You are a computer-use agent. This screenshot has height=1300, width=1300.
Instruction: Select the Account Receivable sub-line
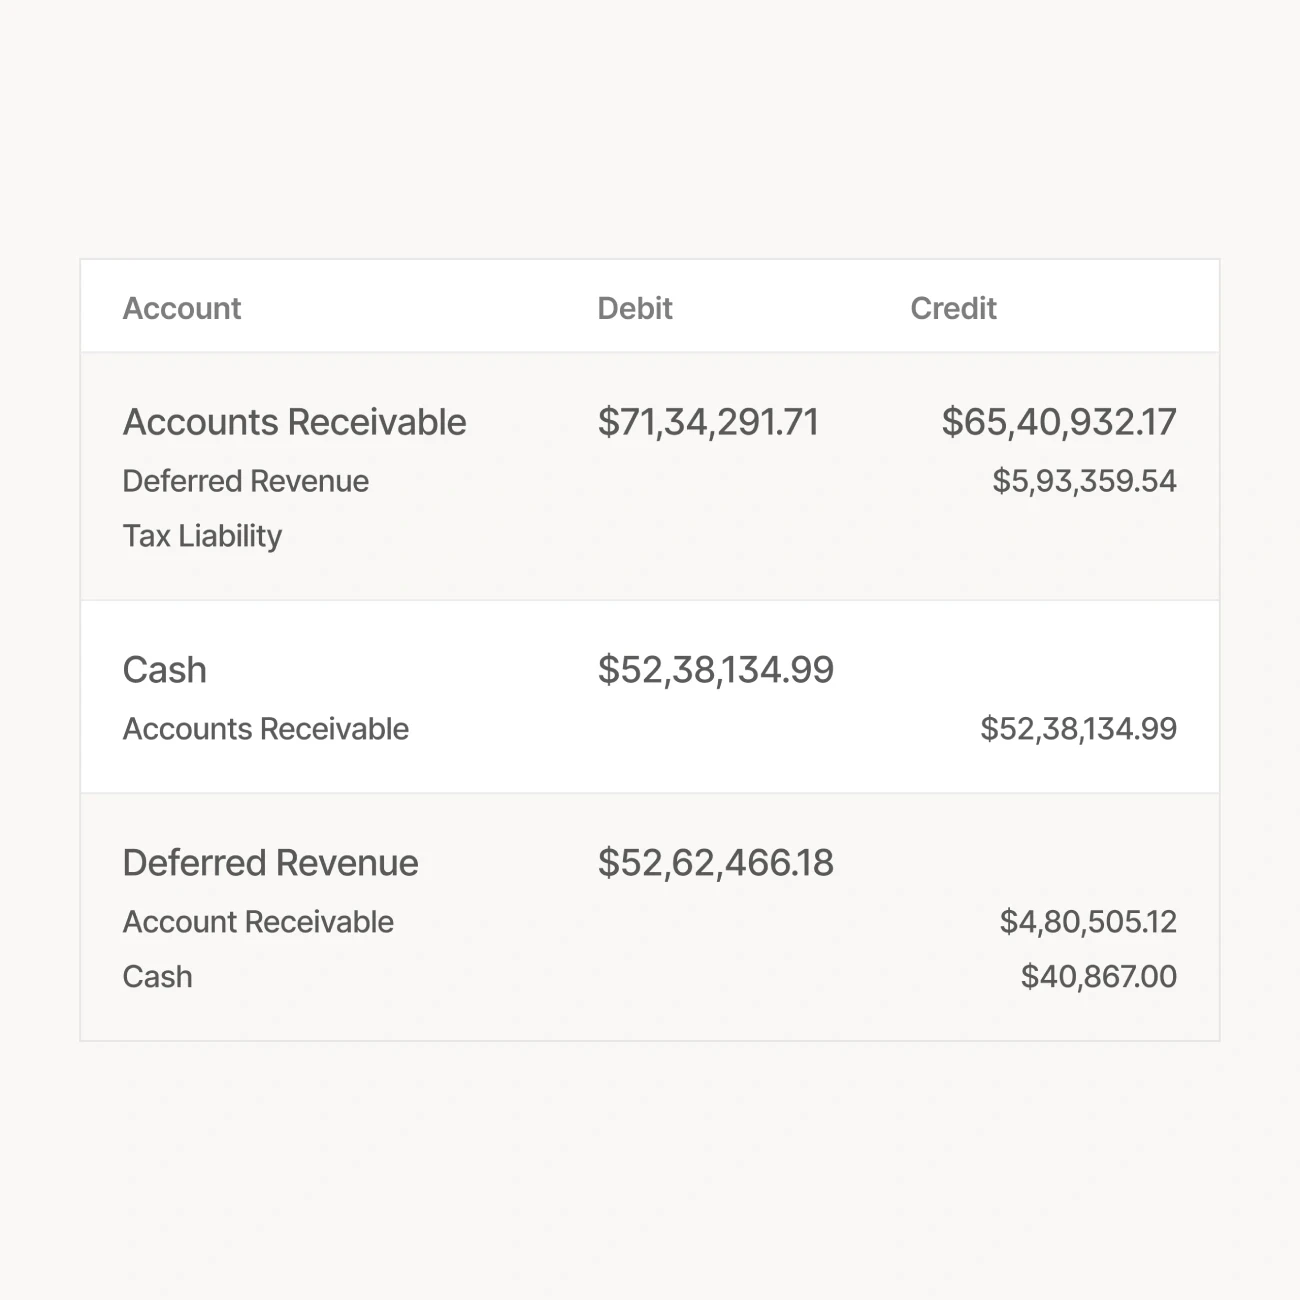258,922
